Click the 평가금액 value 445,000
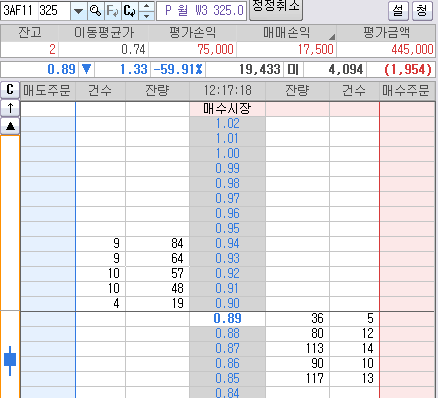 pyautogui.click(x=412, y=50)
